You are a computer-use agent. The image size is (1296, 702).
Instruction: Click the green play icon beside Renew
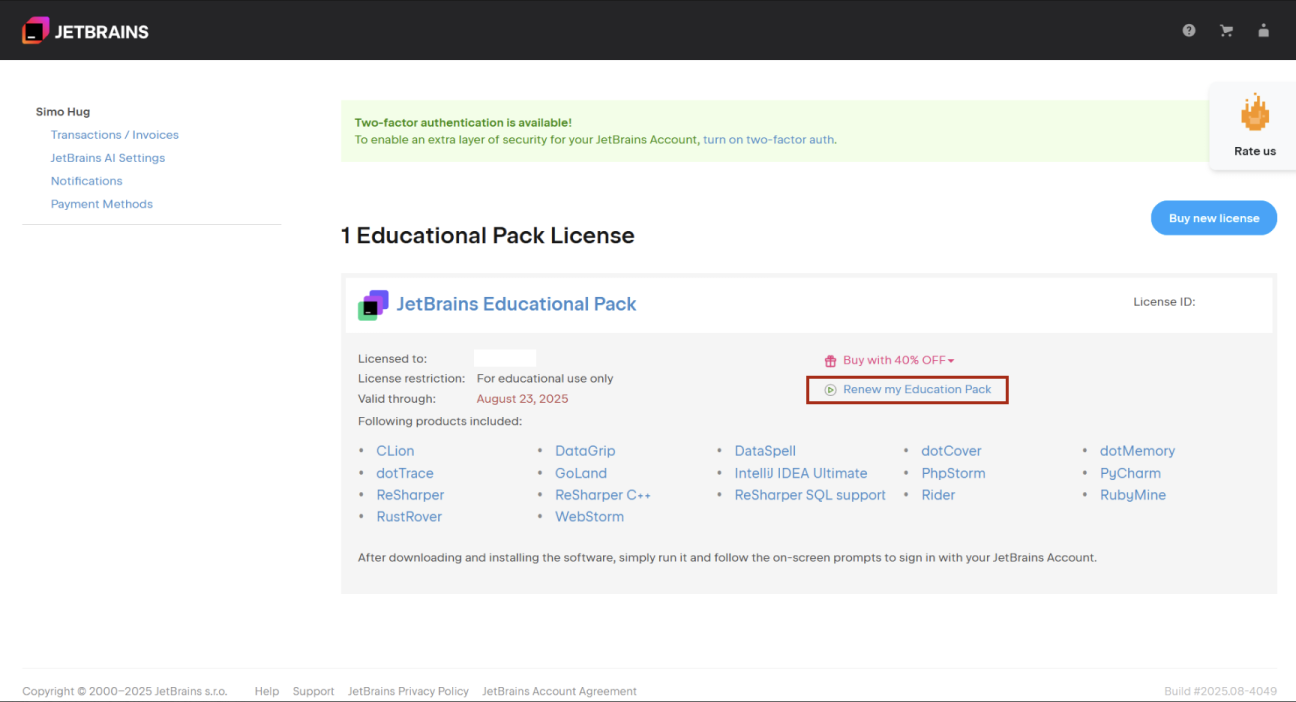[x=830, y=390]
